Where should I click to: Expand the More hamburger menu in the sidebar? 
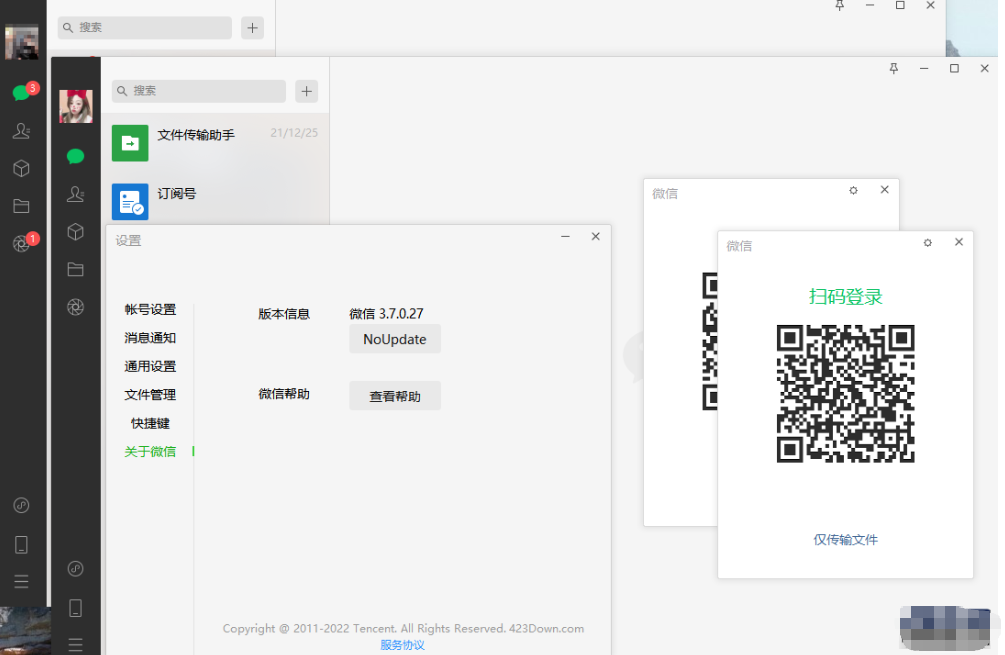(76, 644)
